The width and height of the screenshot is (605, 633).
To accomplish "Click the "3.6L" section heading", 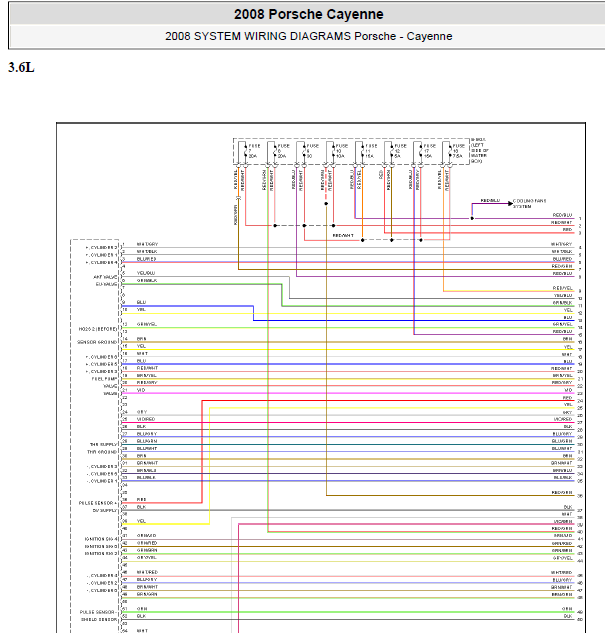I will click(21, 67).
